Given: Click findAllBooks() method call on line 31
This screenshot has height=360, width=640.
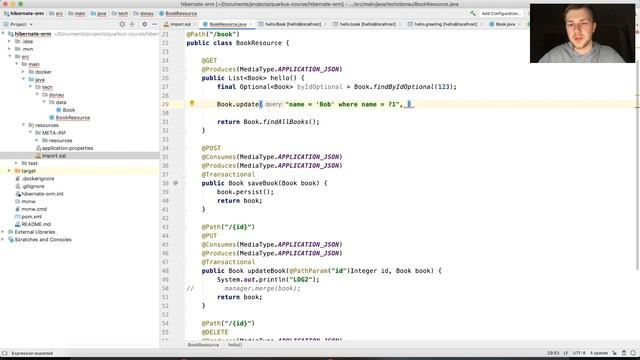Looking at the screenshot, I should pyautogui.click(x=291, y=122).
